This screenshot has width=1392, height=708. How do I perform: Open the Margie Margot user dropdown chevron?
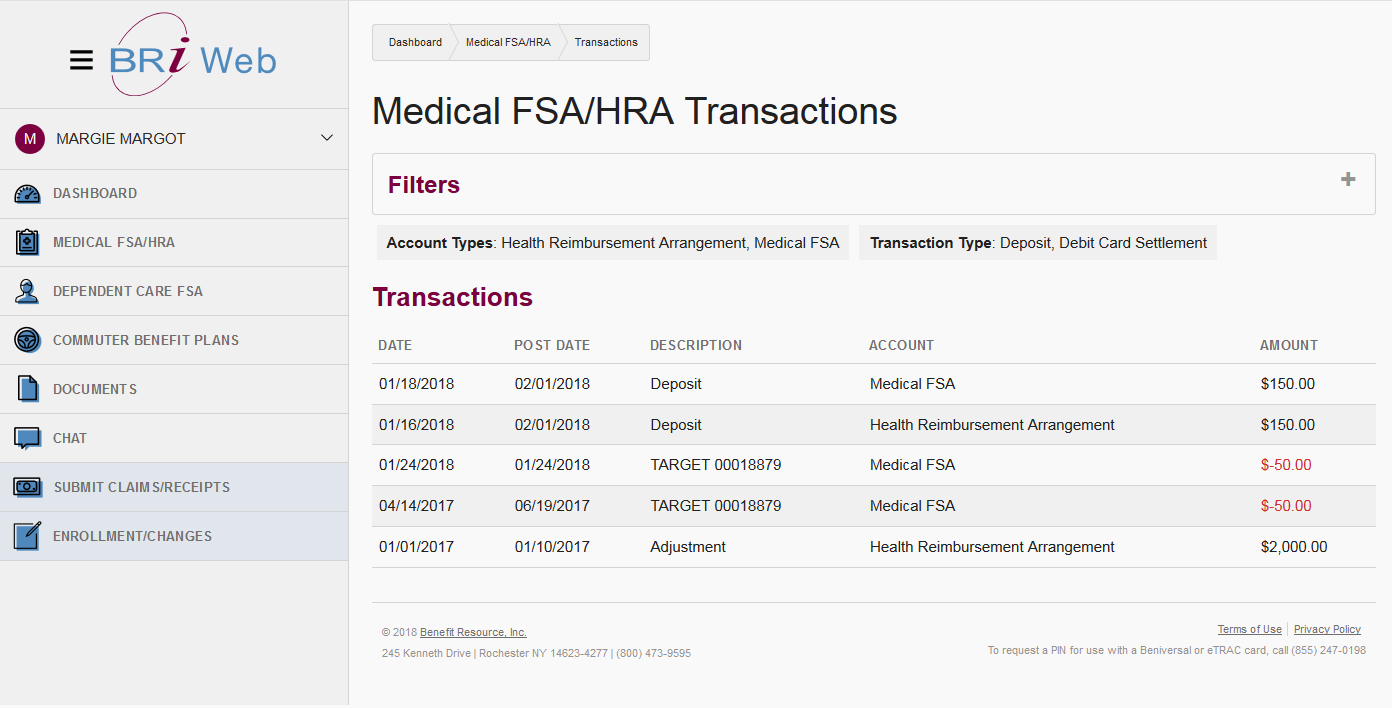(x=326, y=138)
